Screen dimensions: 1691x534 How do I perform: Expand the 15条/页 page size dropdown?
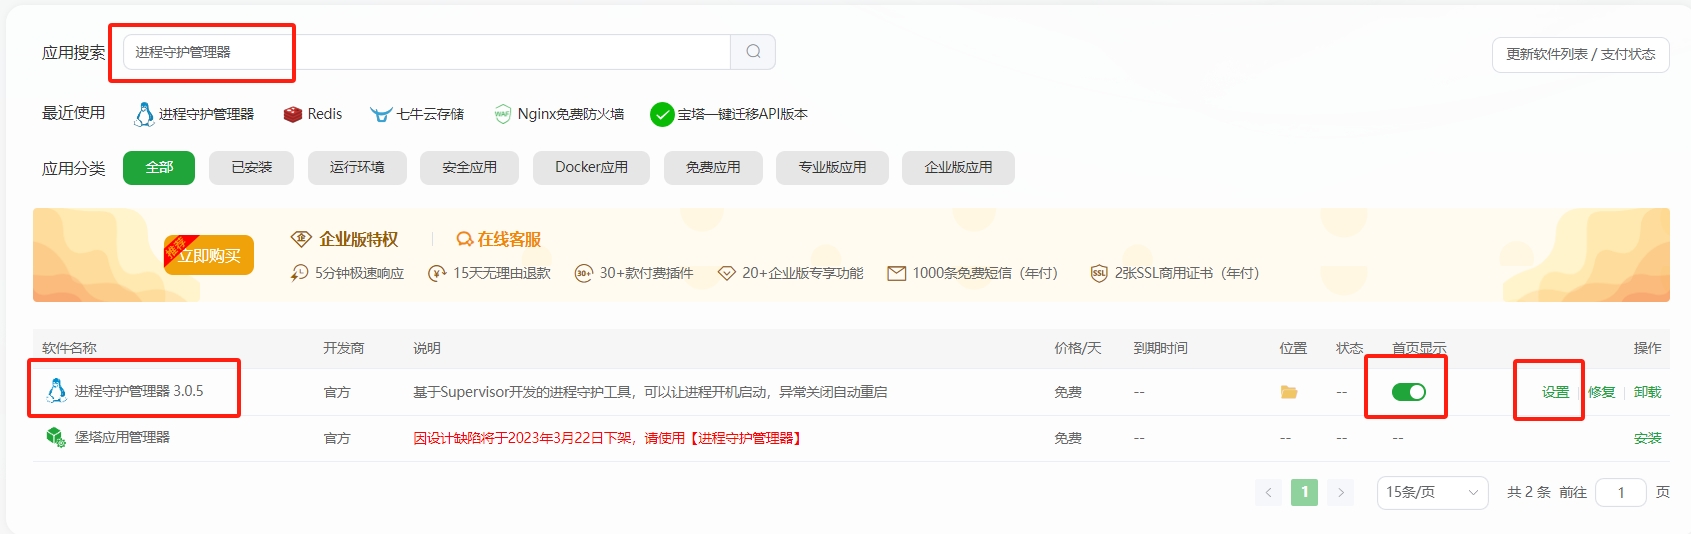(1431, 492)
